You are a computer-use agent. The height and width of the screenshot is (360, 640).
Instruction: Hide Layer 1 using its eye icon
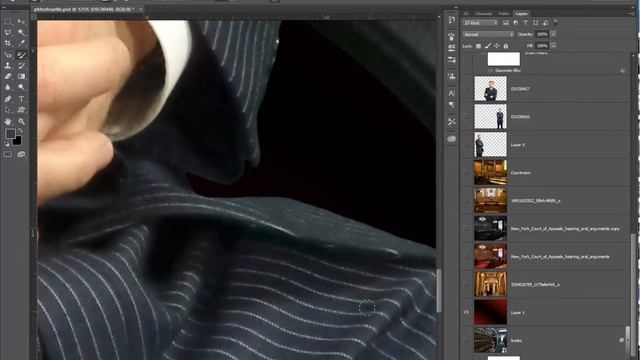click(466, 312)
